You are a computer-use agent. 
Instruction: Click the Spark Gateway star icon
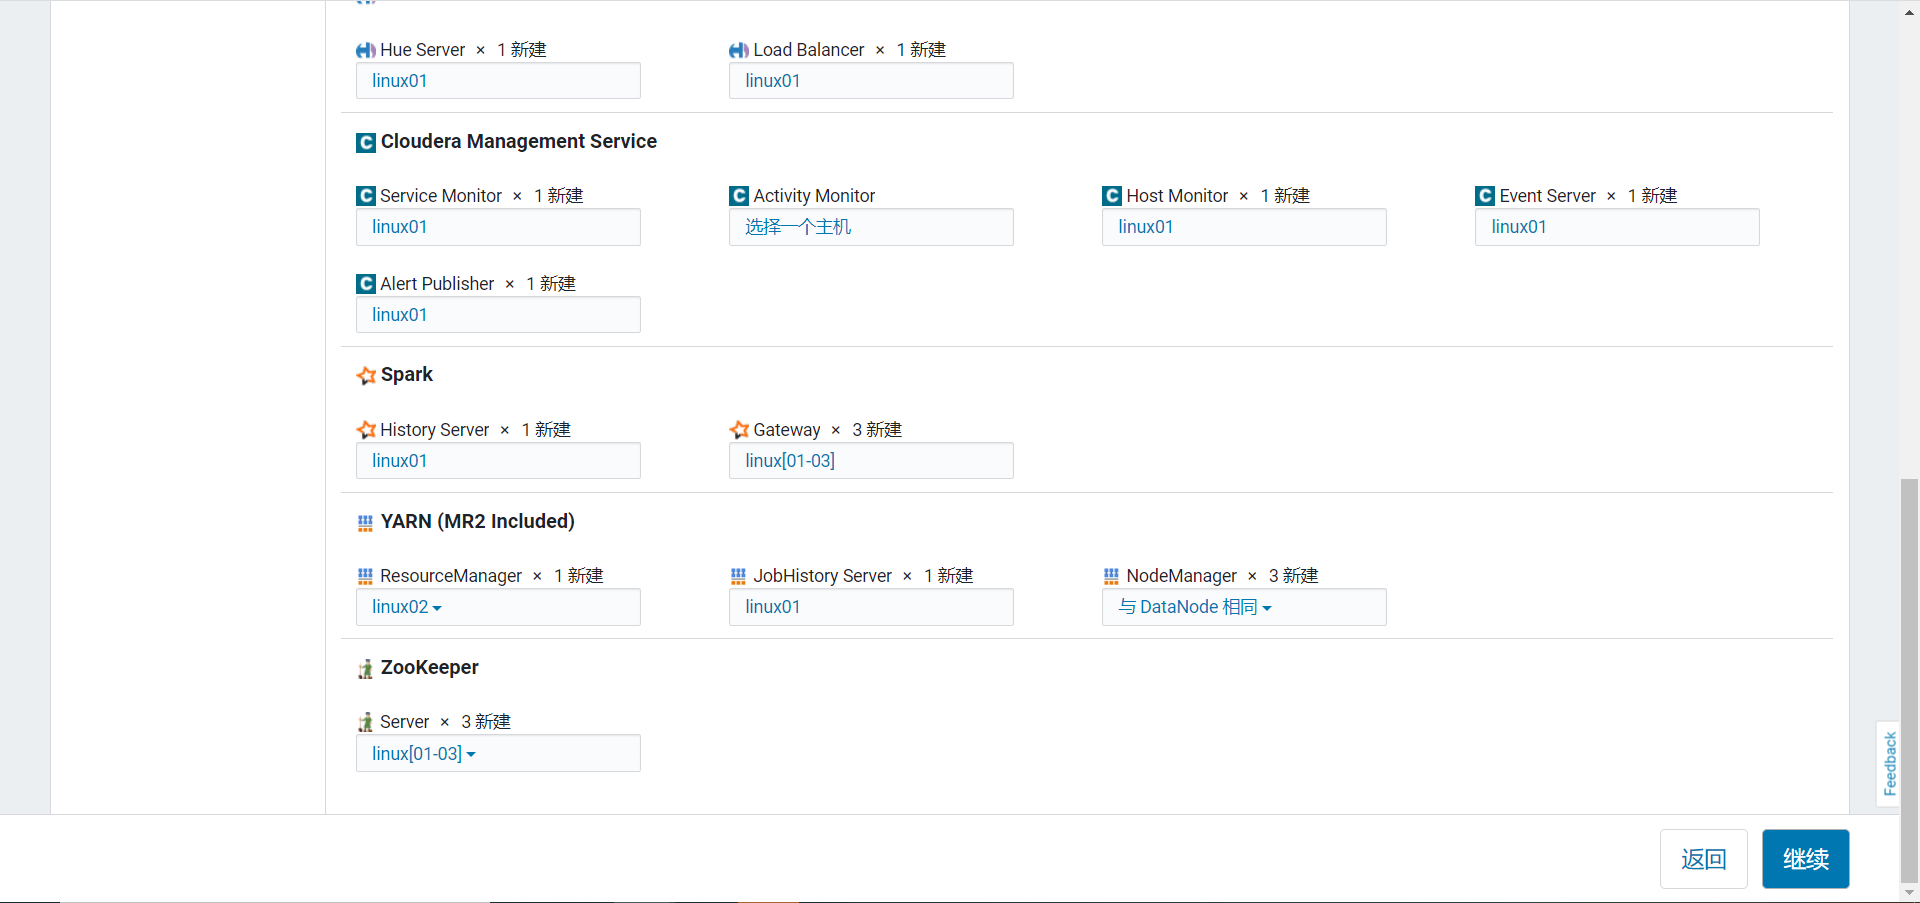[x=739, y=430]
